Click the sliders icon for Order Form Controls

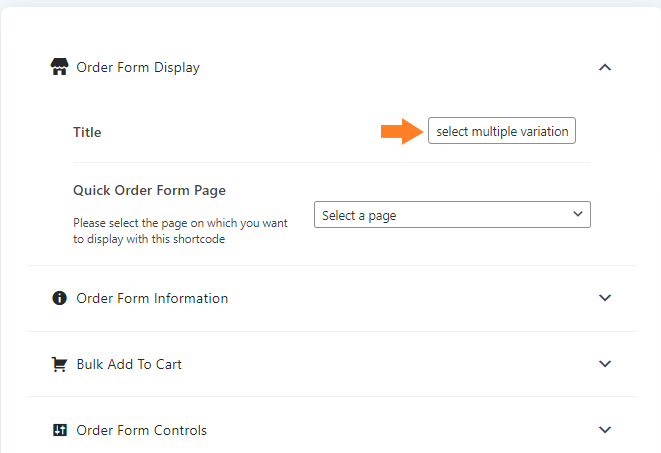click(59, 430)
